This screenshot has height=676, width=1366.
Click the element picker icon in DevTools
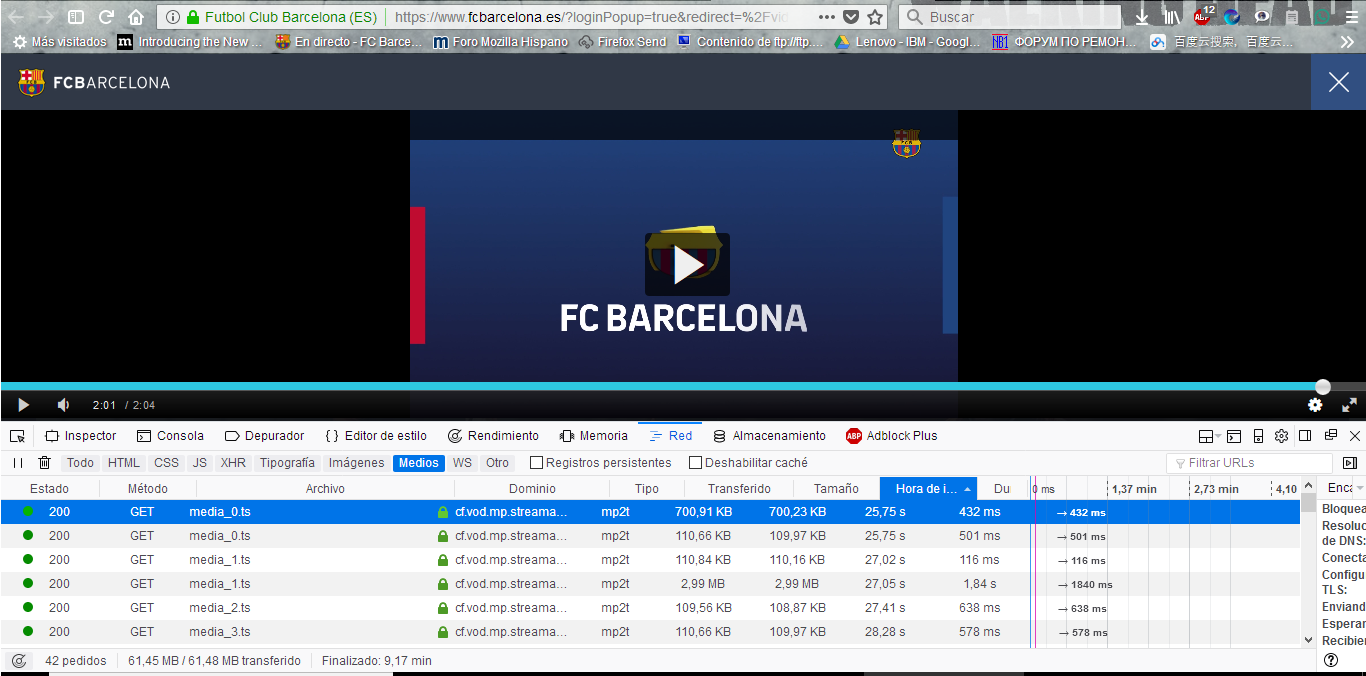(x=17, y=436)
